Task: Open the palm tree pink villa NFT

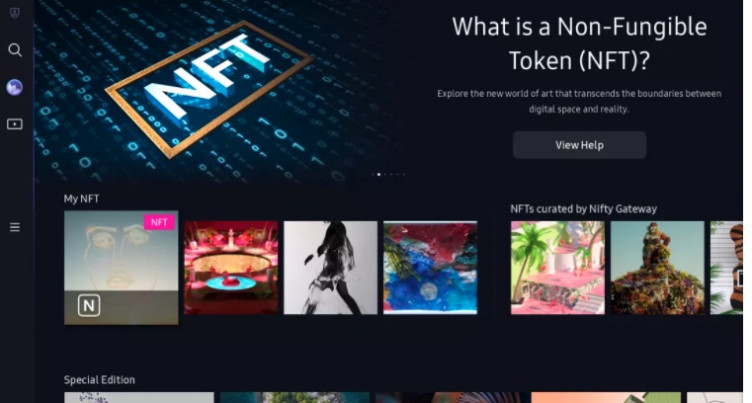Action: click(x=558, y=268)
